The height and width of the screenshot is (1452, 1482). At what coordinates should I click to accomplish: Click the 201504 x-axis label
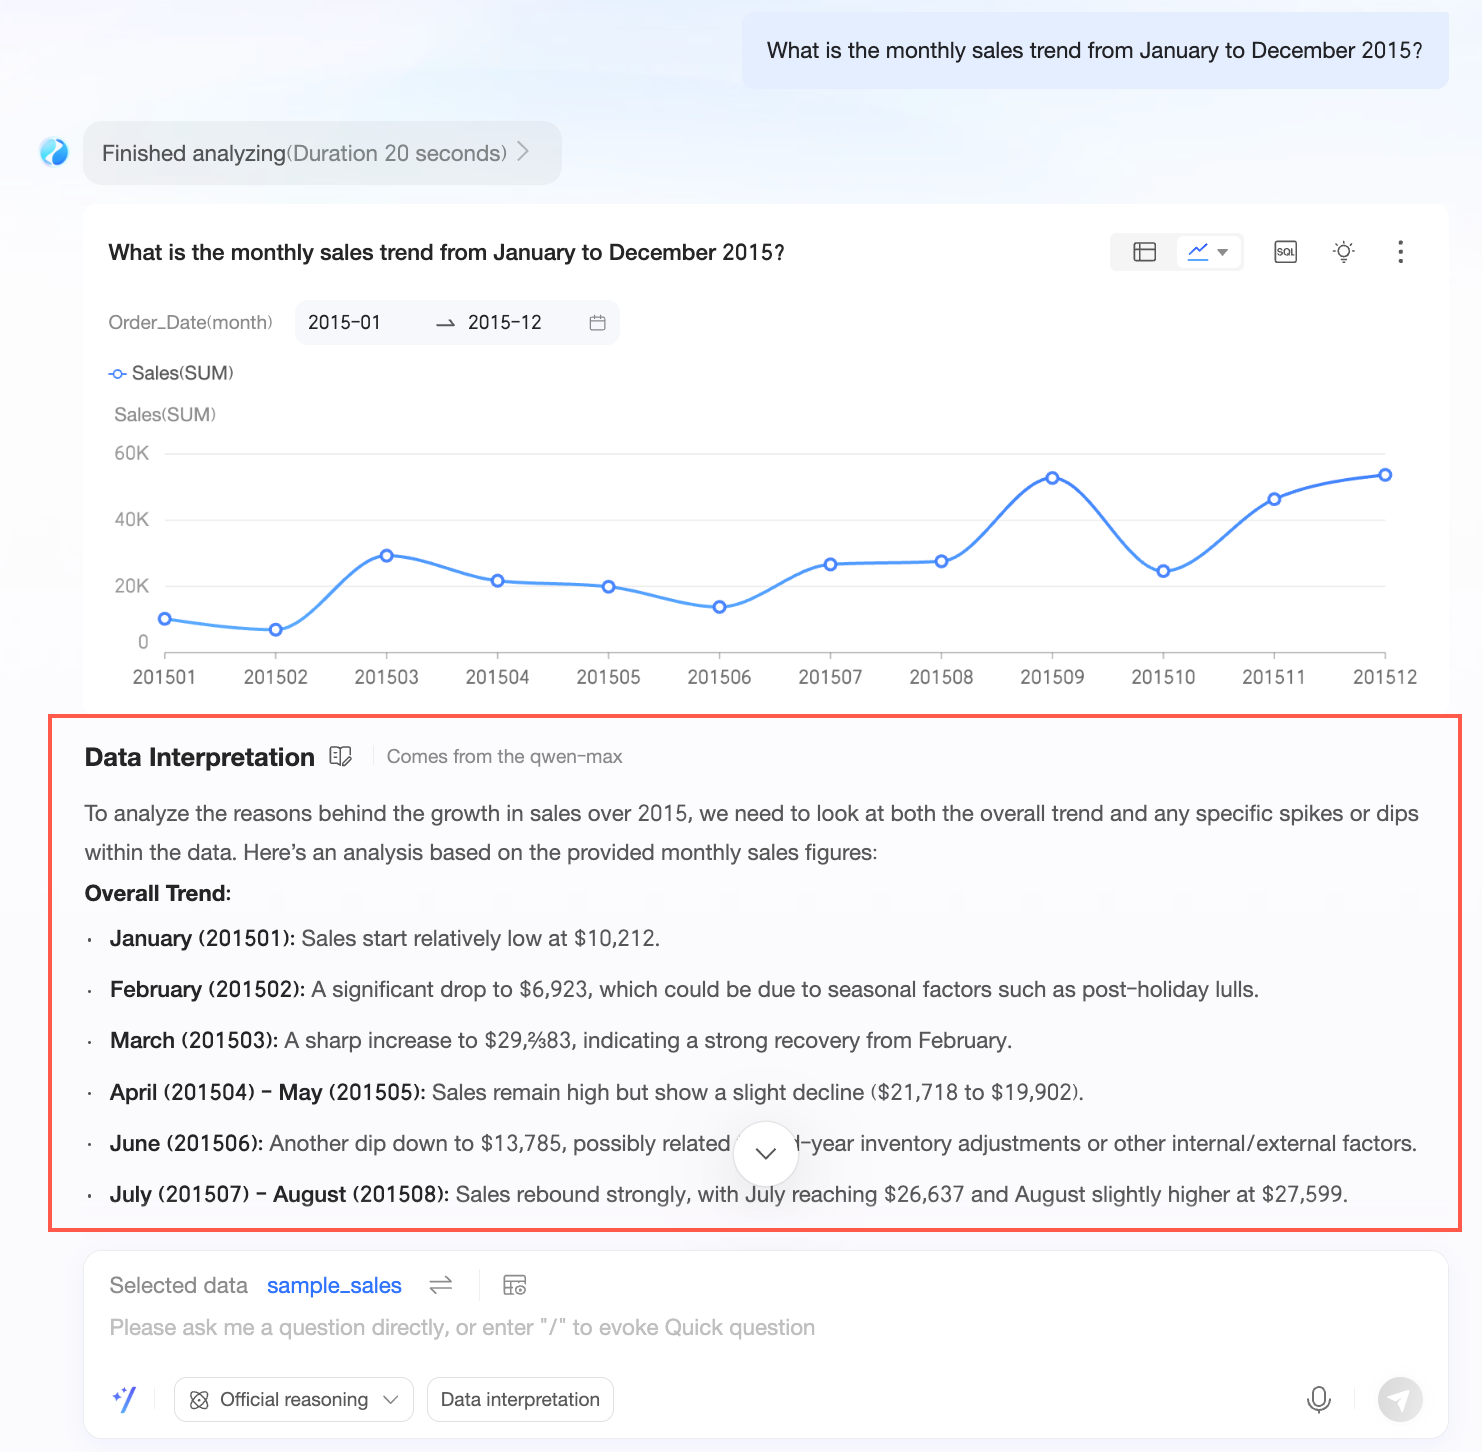[x=497, y=677]
